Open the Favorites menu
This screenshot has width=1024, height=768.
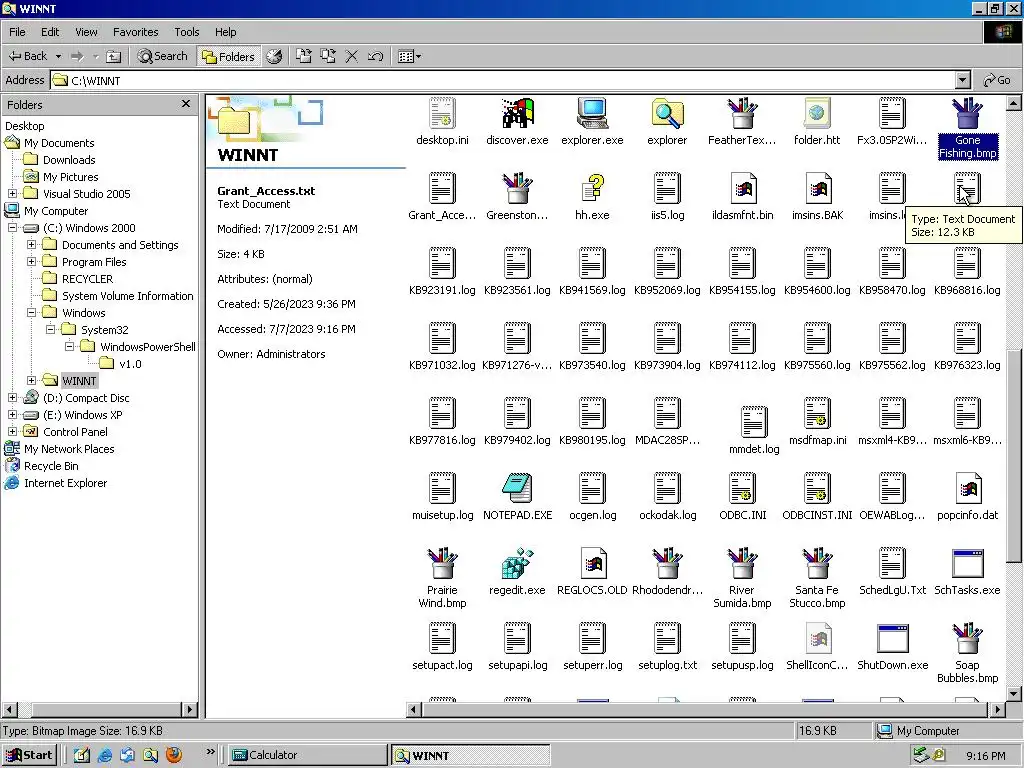135,32
